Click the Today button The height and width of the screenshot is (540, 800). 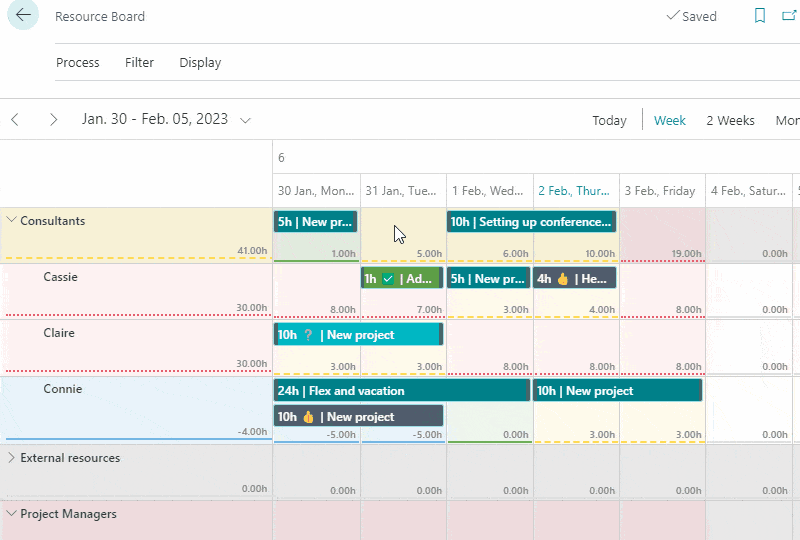click(609, 120)
